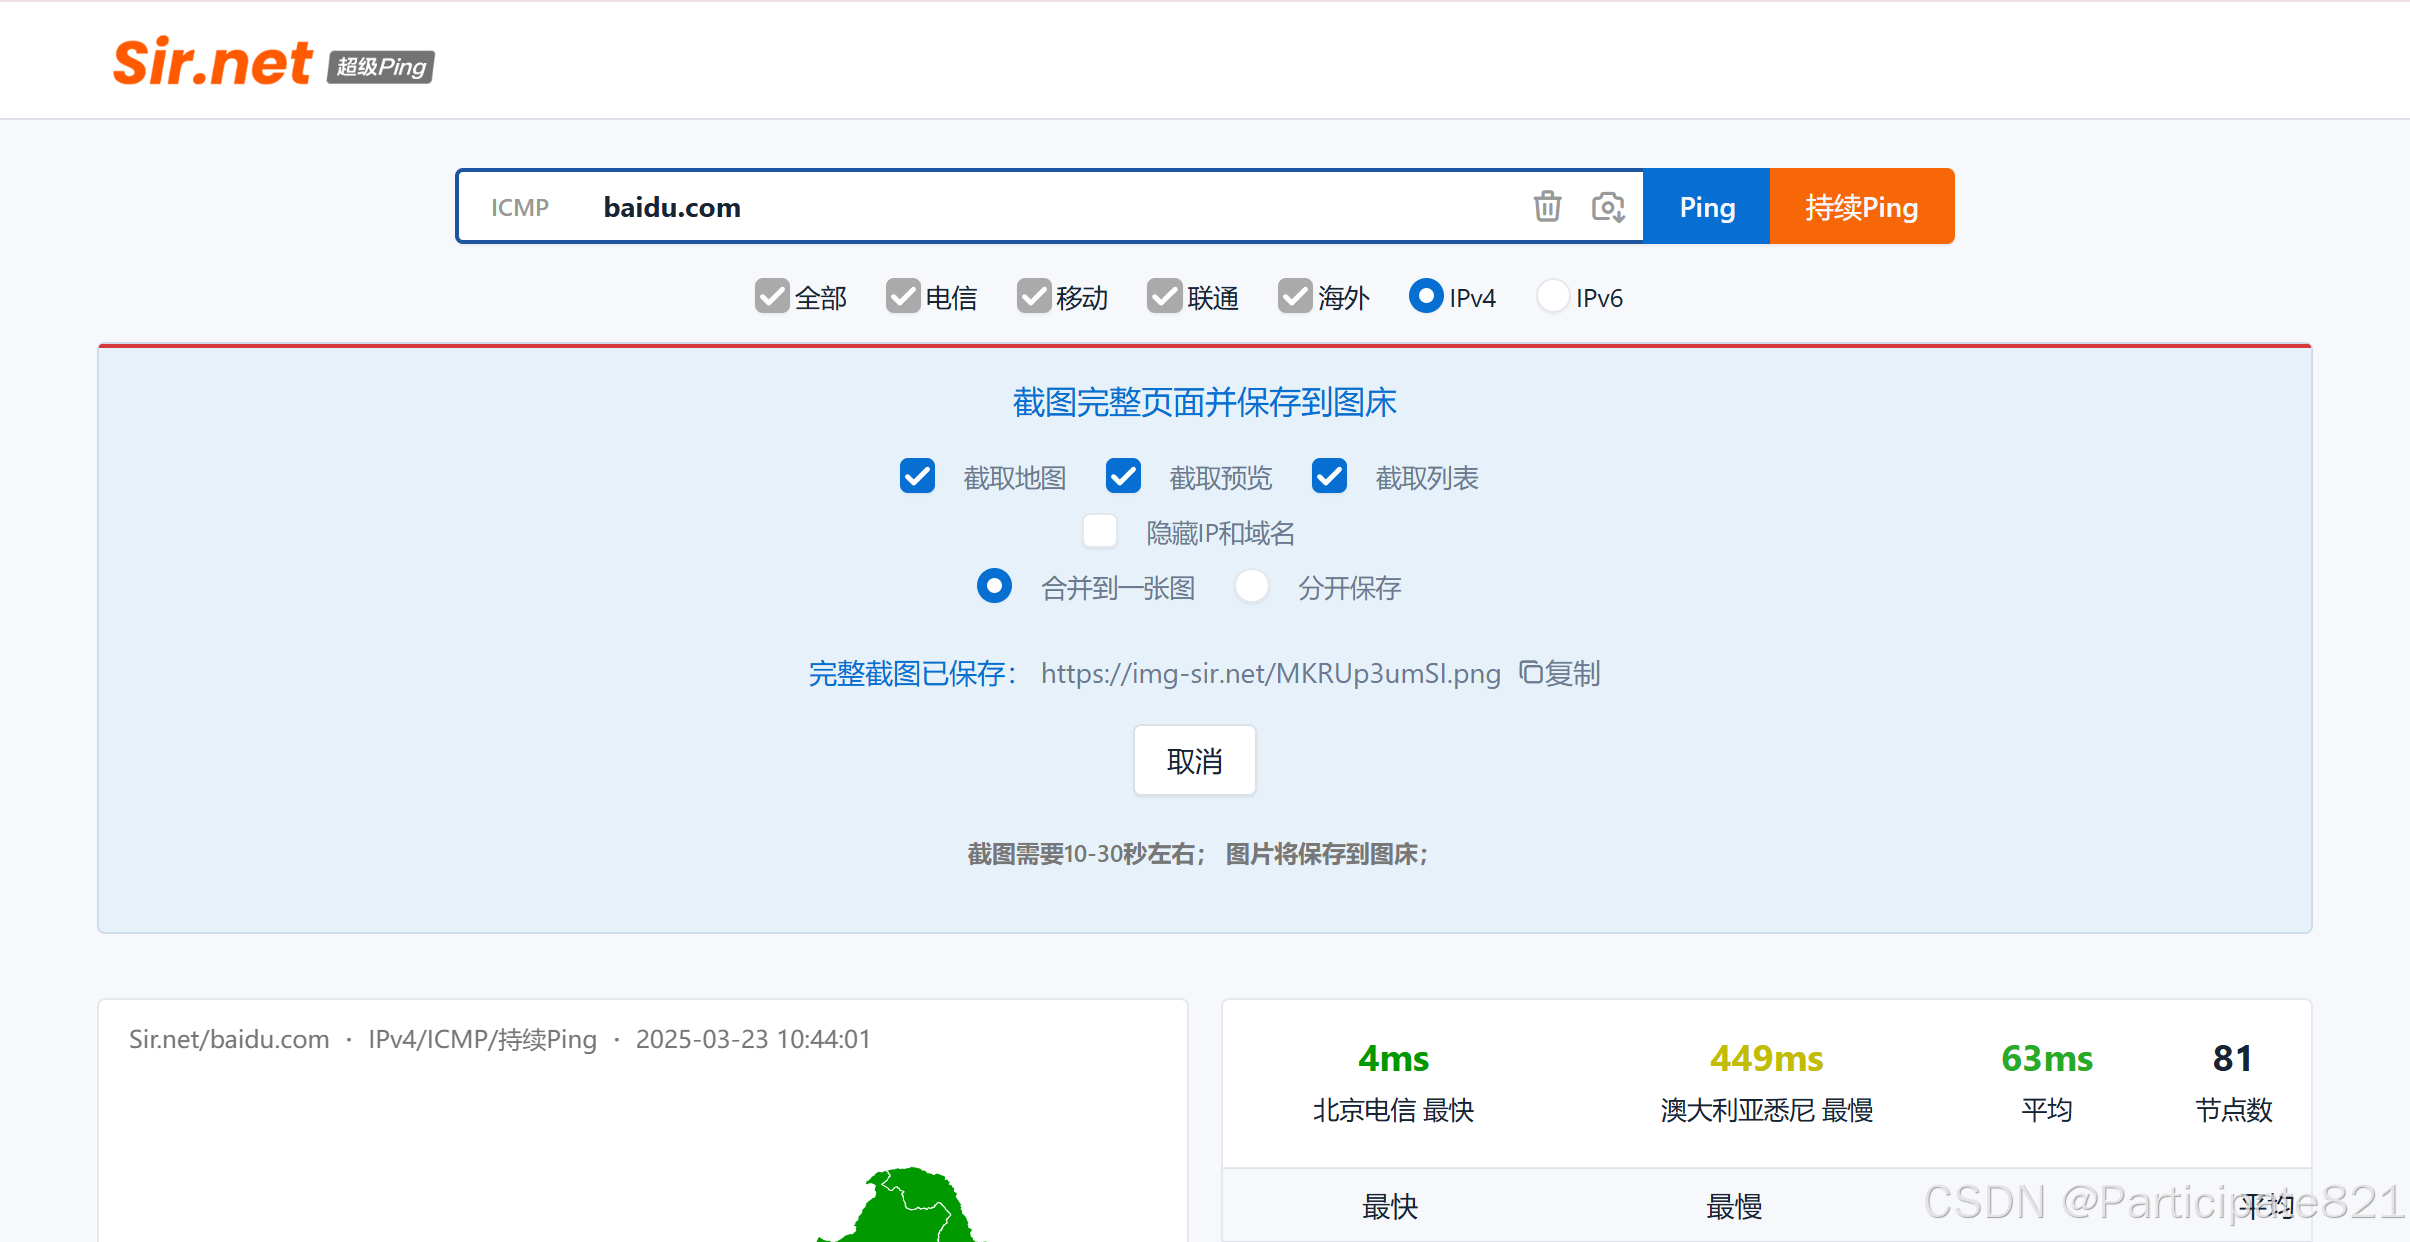
Task: Start a single Ping test
Action: click(1705, 206)
